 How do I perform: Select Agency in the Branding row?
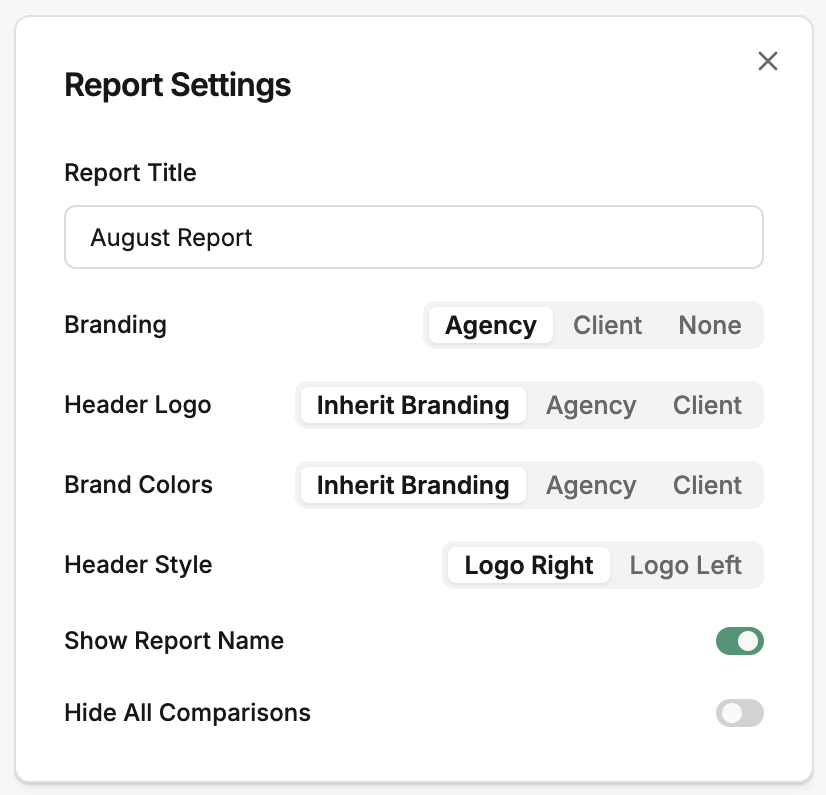[x=490, y=325]
